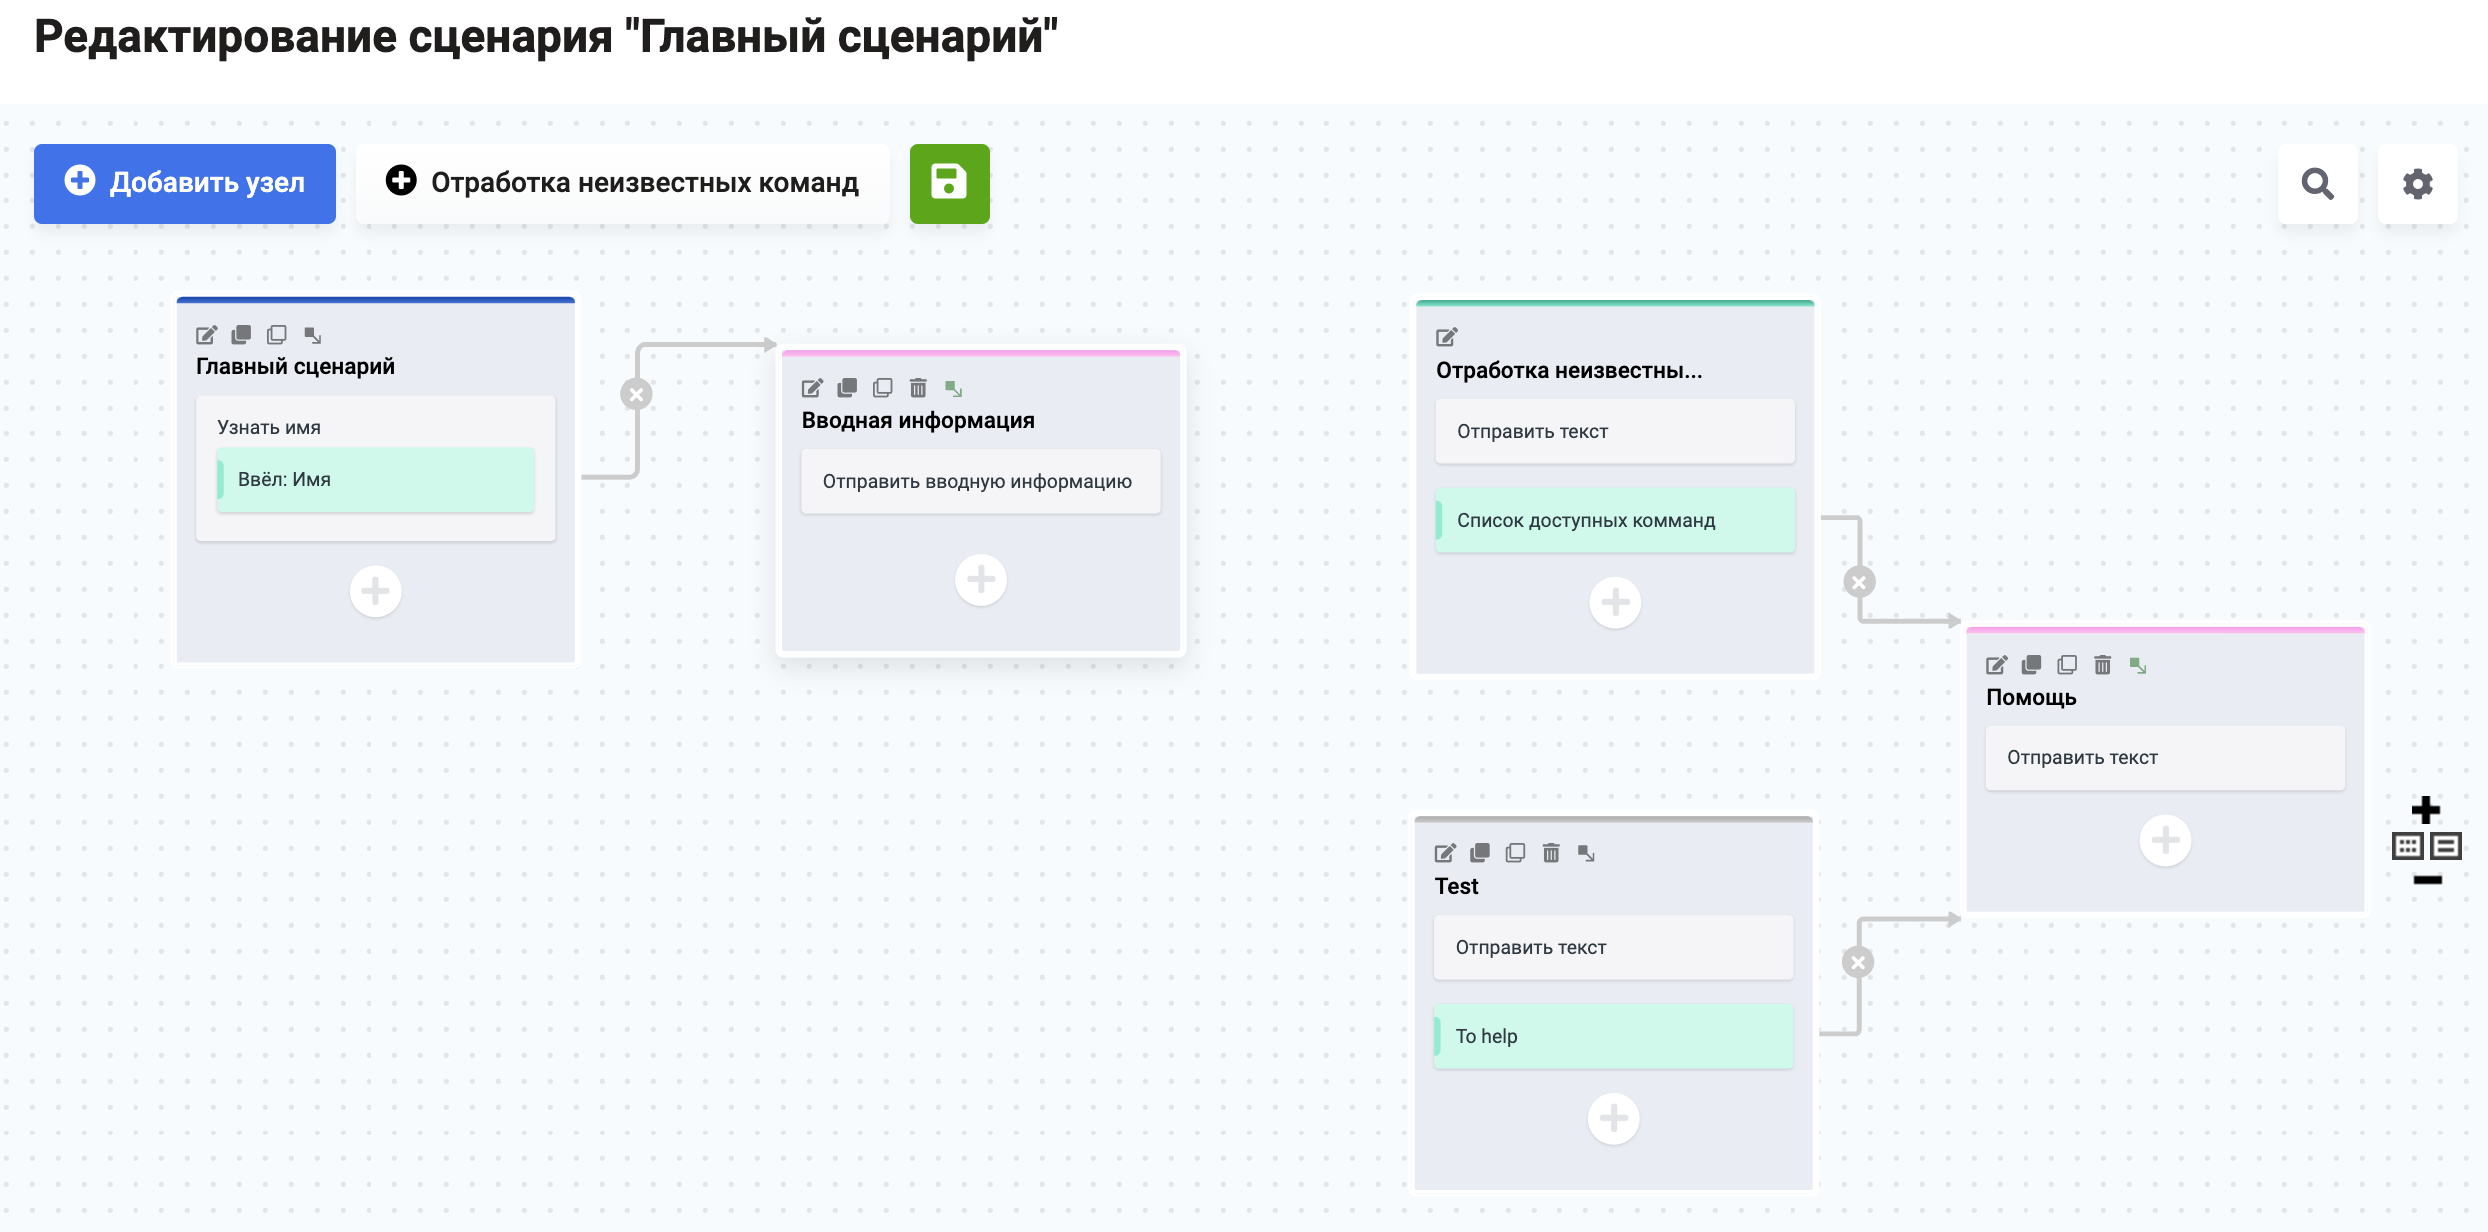Click 'Отработка неизвестных команд' button
Screen dimensions: 2488x1232
coord(622,183)
